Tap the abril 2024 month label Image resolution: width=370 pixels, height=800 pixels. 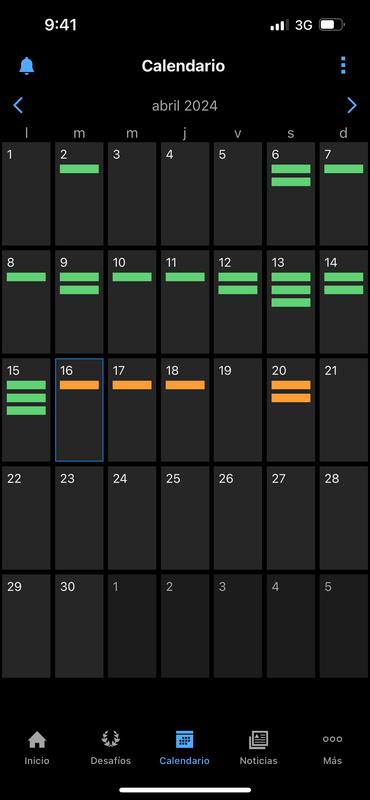(x=185, y=106)
